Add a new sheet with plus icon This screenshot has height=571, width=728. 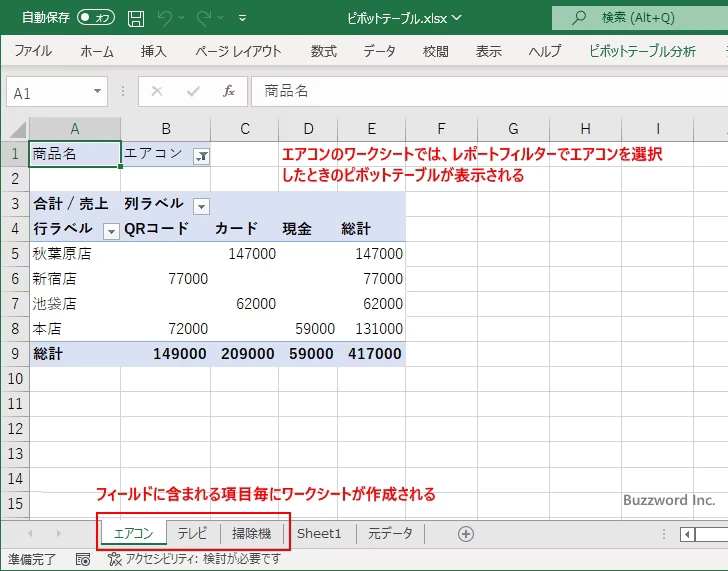click(465, 534)
